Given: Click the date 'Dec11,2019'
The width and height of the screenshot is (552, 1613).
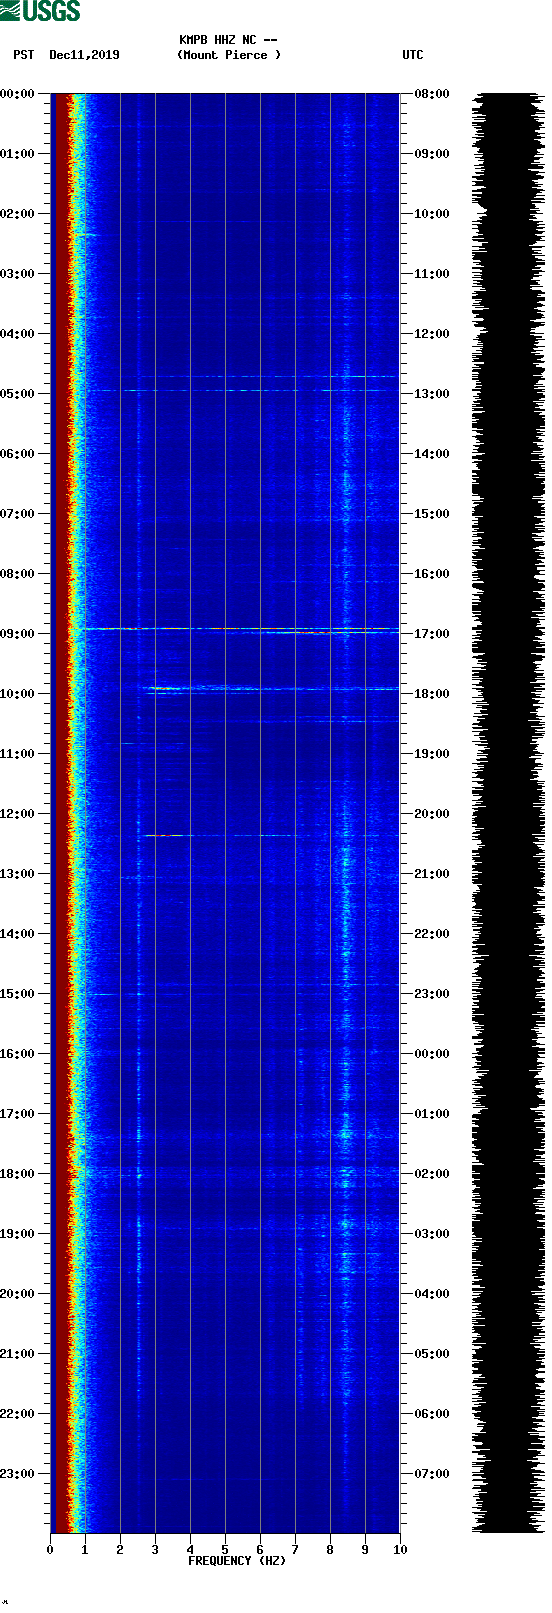Looking at the screenshot, I should tap(84, 55).
